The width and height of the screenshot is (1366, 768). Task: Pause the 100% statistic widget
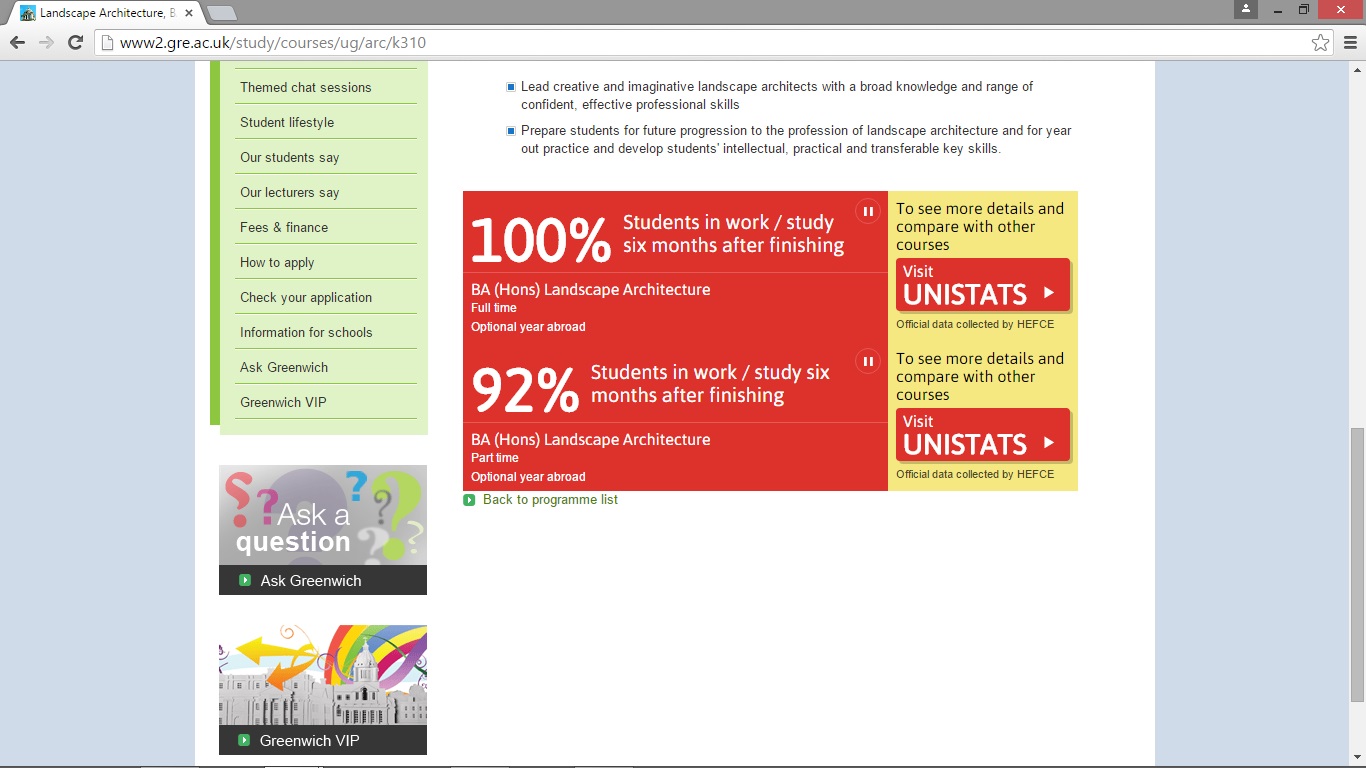coord(867,211)
